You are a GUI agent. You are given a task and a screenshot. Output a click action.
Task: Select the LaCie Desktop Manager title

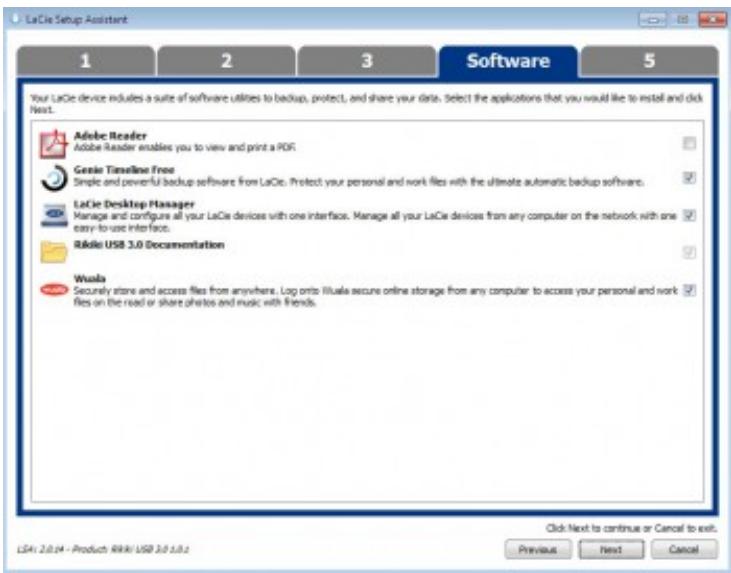[134, 204]
